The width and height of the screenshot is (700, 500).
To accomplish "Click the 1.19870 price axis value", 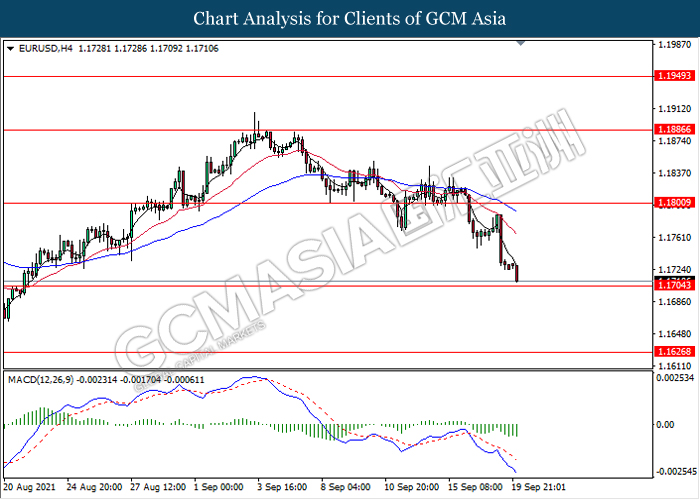I will point(675,45).
